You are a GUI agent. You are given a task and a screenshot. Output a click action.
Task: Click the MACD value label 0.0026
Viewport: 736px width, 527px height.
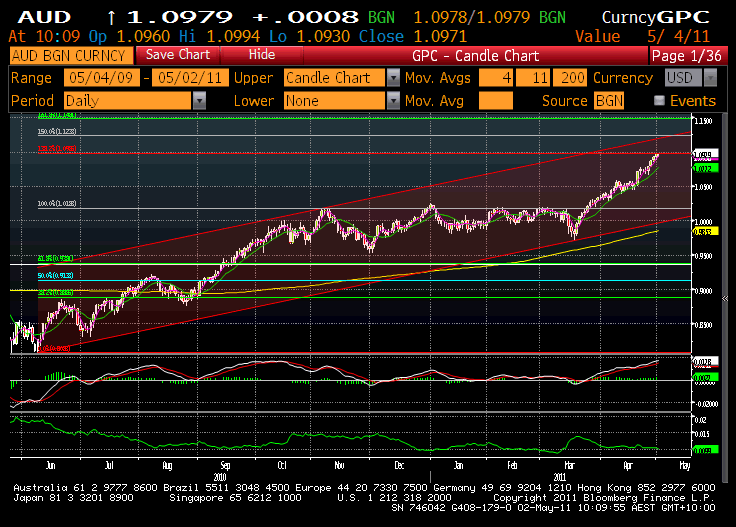[x=703, y=362]
